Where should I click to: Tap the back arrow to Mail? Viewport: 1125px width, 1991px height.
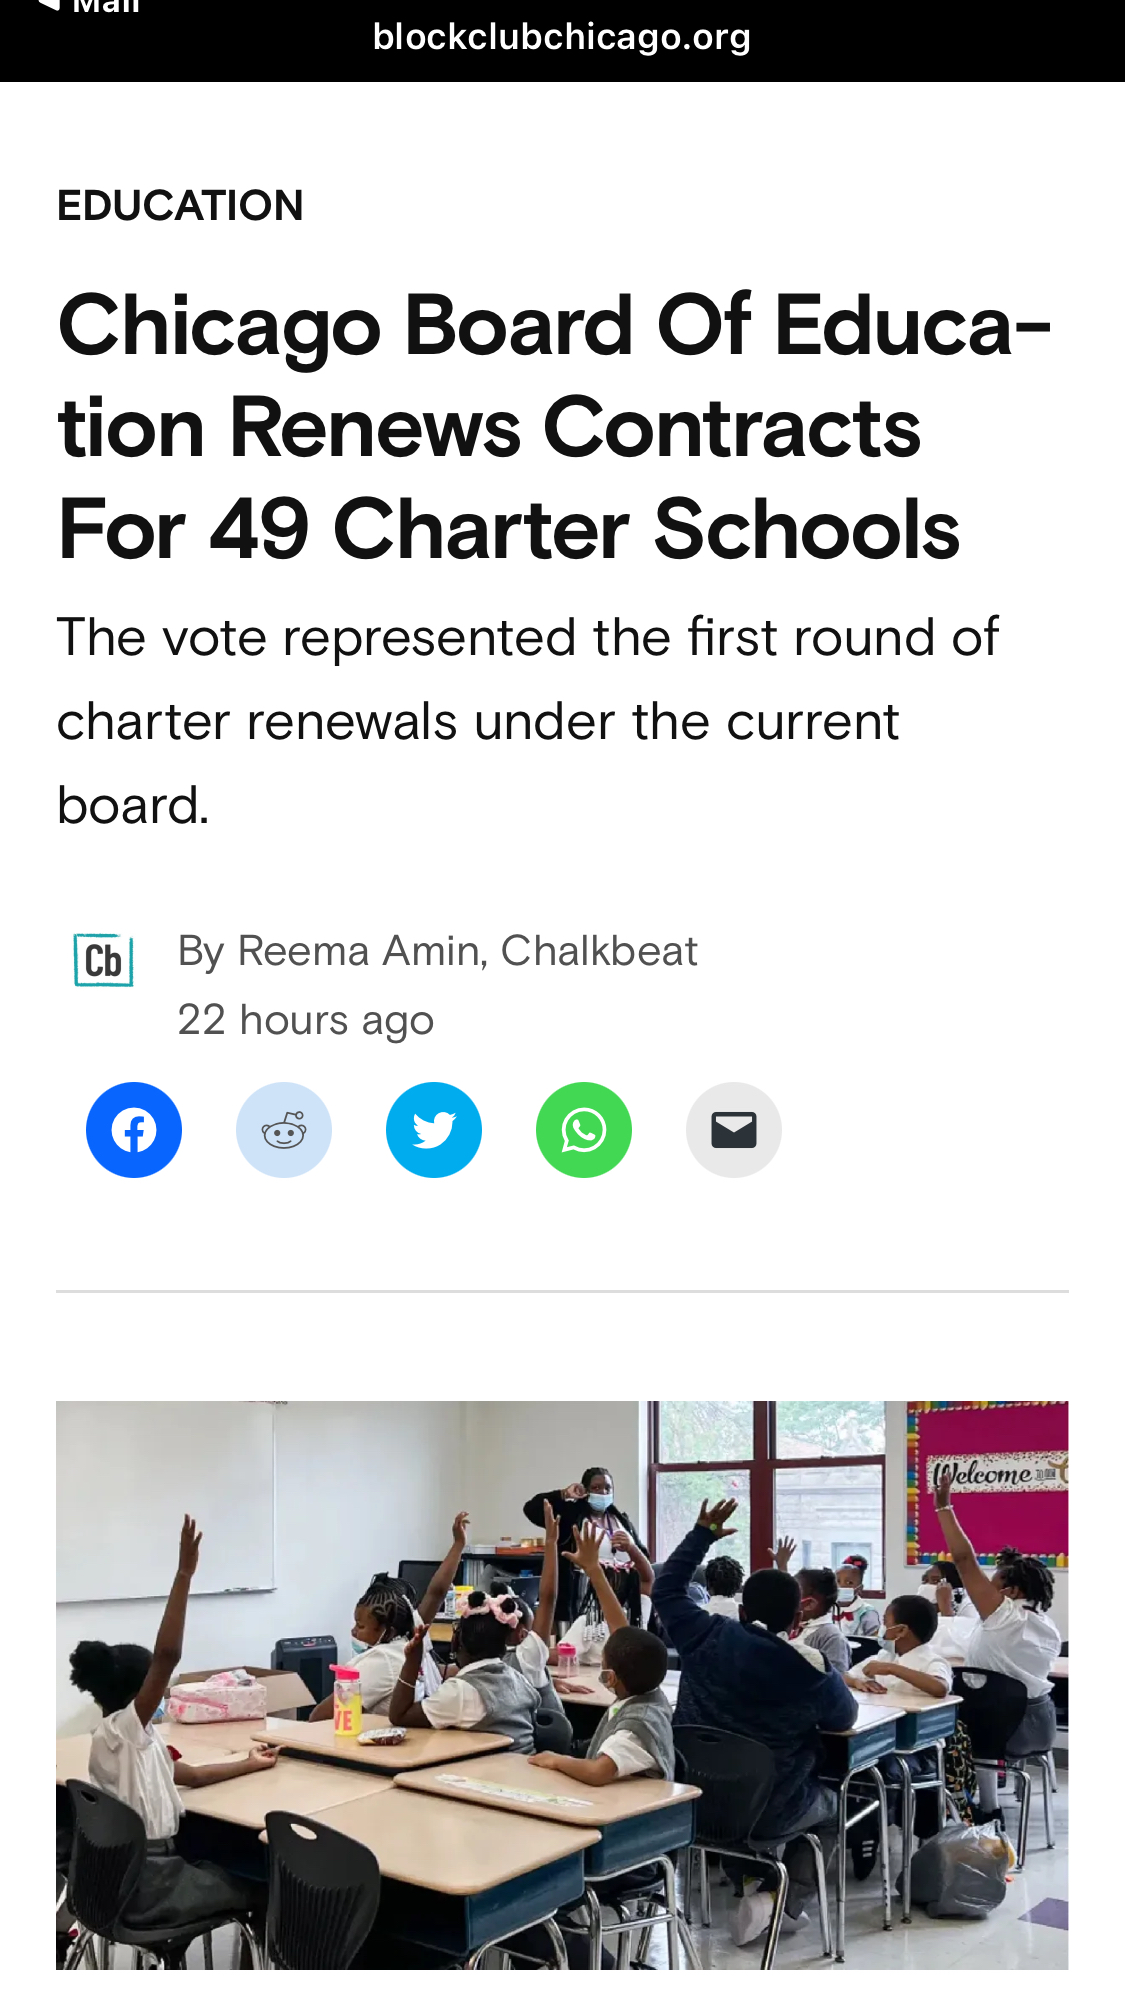tap(48, 5)
